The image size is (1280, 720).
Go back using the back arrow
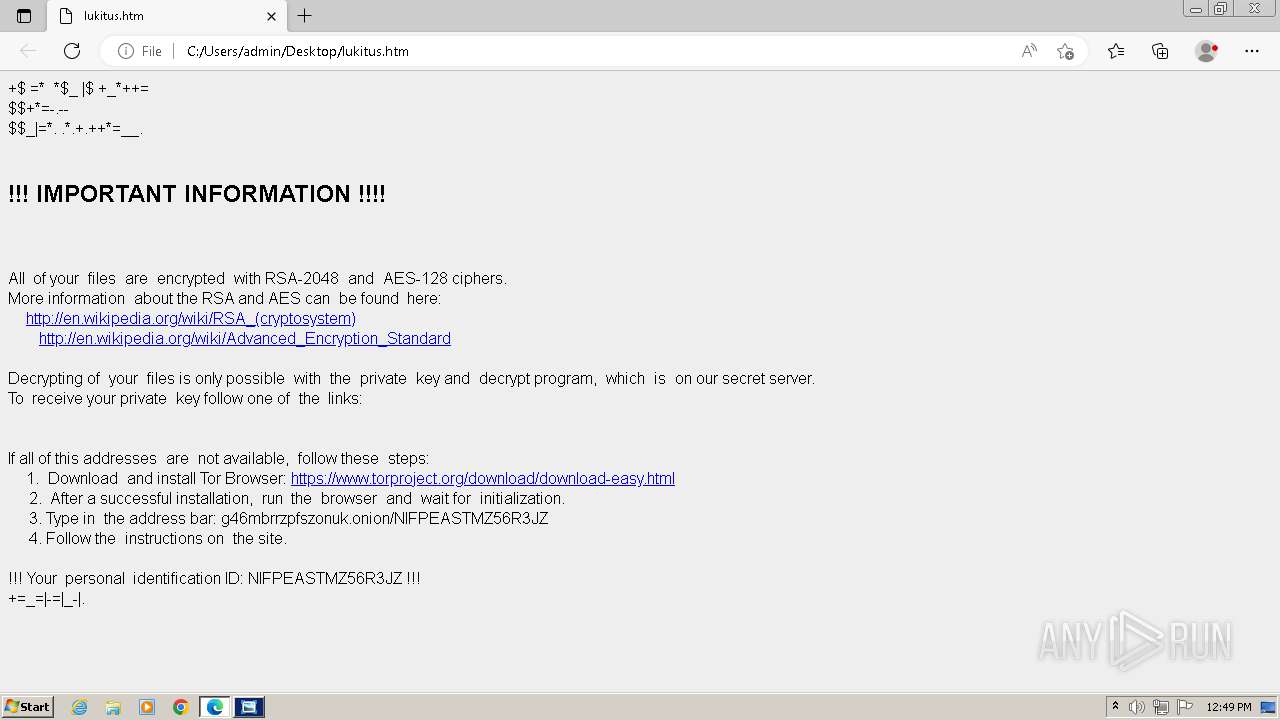[28, 51]
